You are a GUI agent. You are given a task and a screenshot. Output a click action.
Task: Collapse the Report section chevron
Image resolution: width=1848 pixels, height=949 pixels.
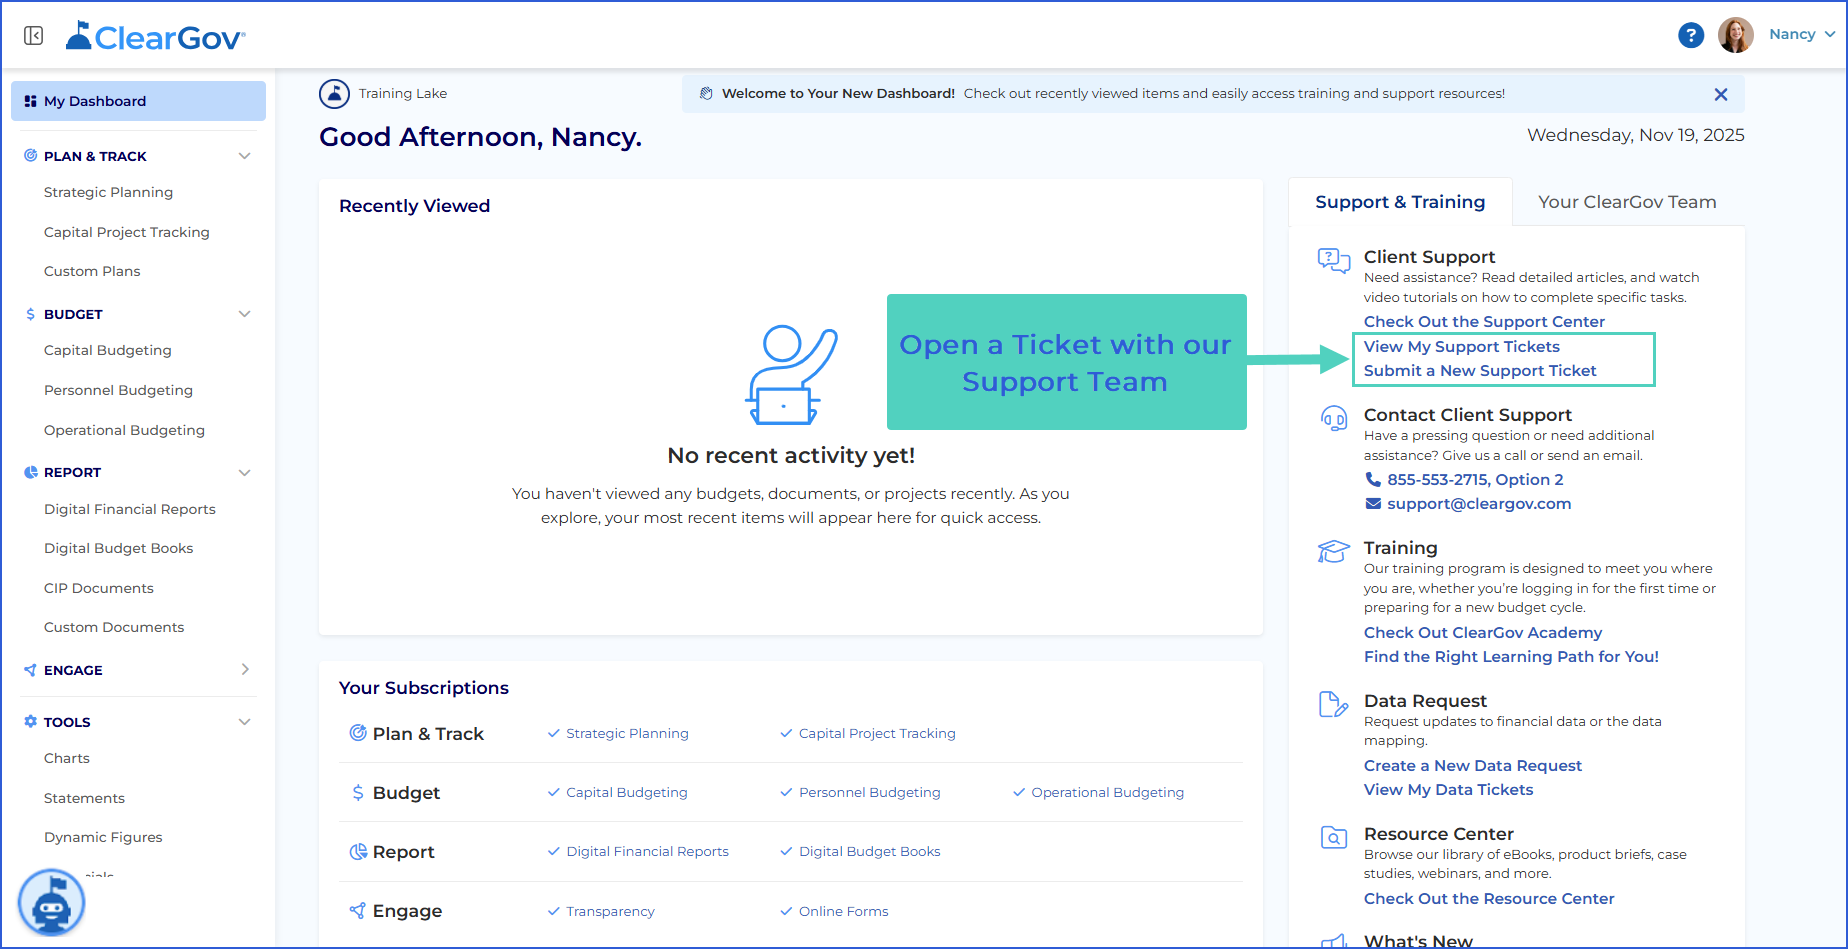click(244, 472)
